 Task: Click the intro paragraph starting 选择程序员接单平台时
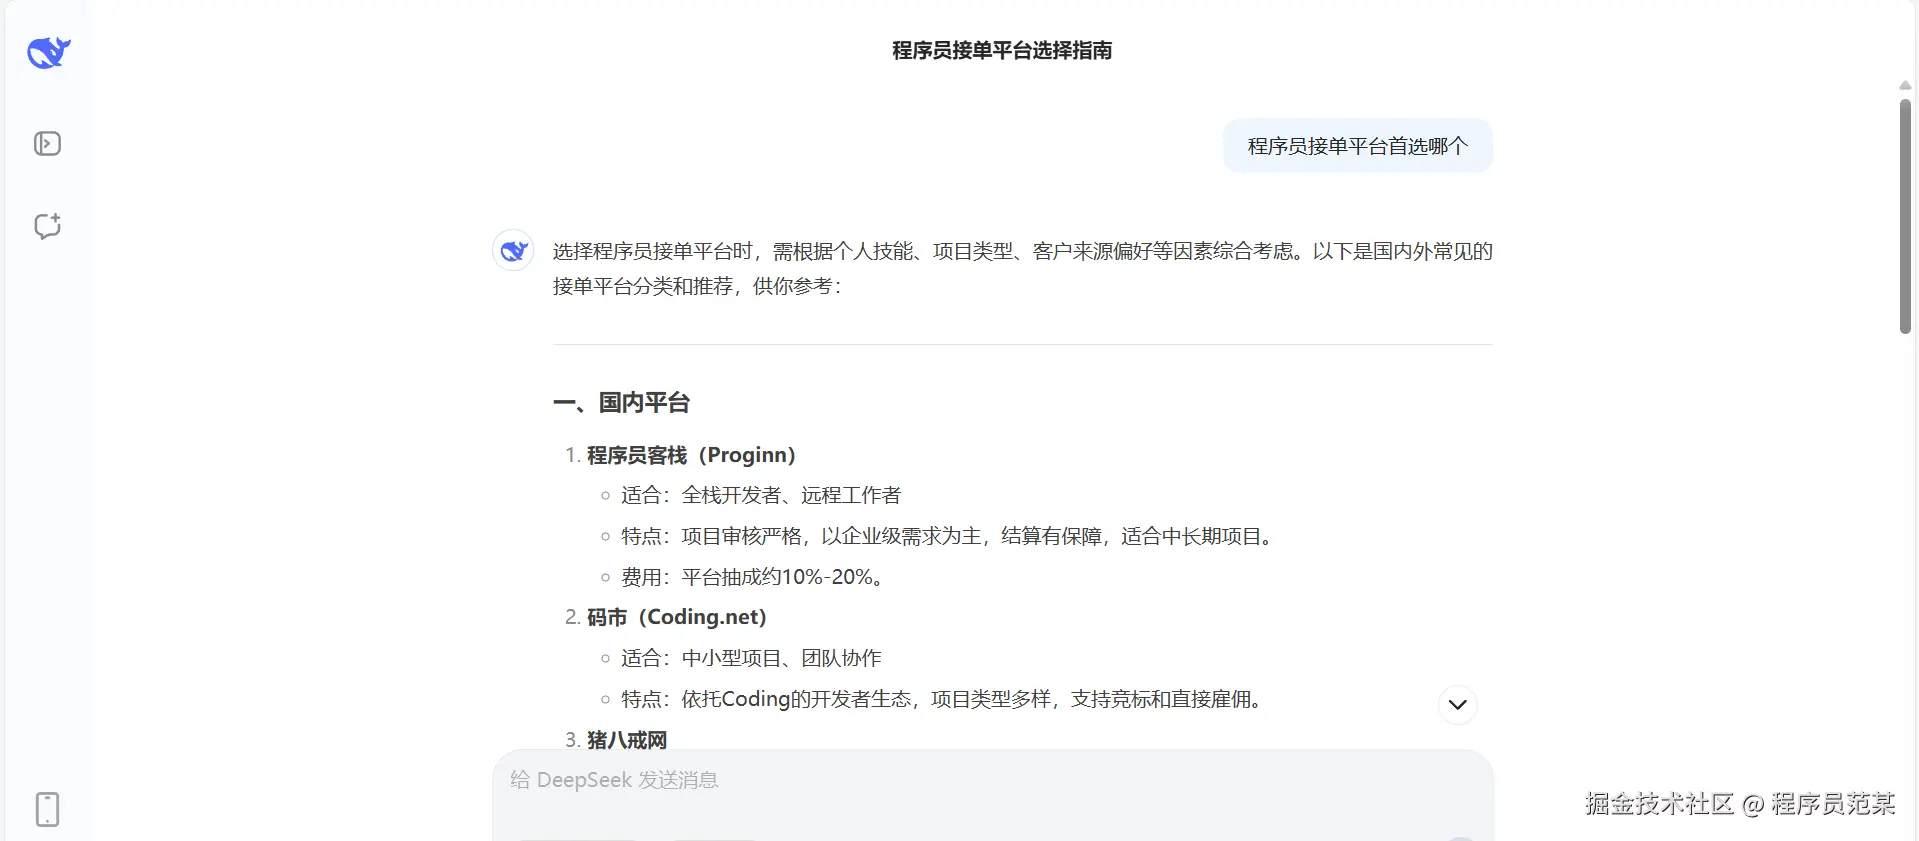[1022, 268]
